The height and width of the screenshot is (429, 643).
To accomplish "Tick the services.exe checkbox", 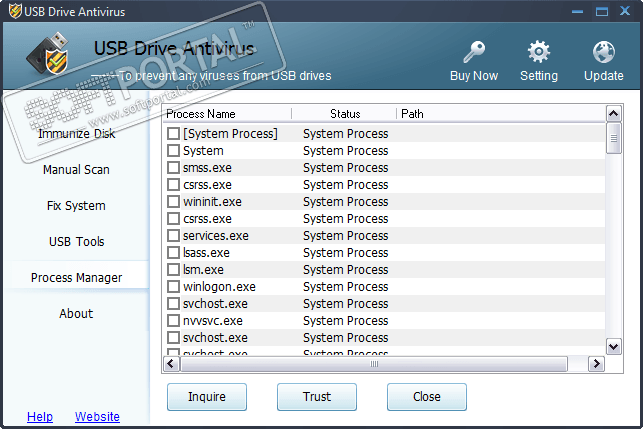I will click(173, 235).
